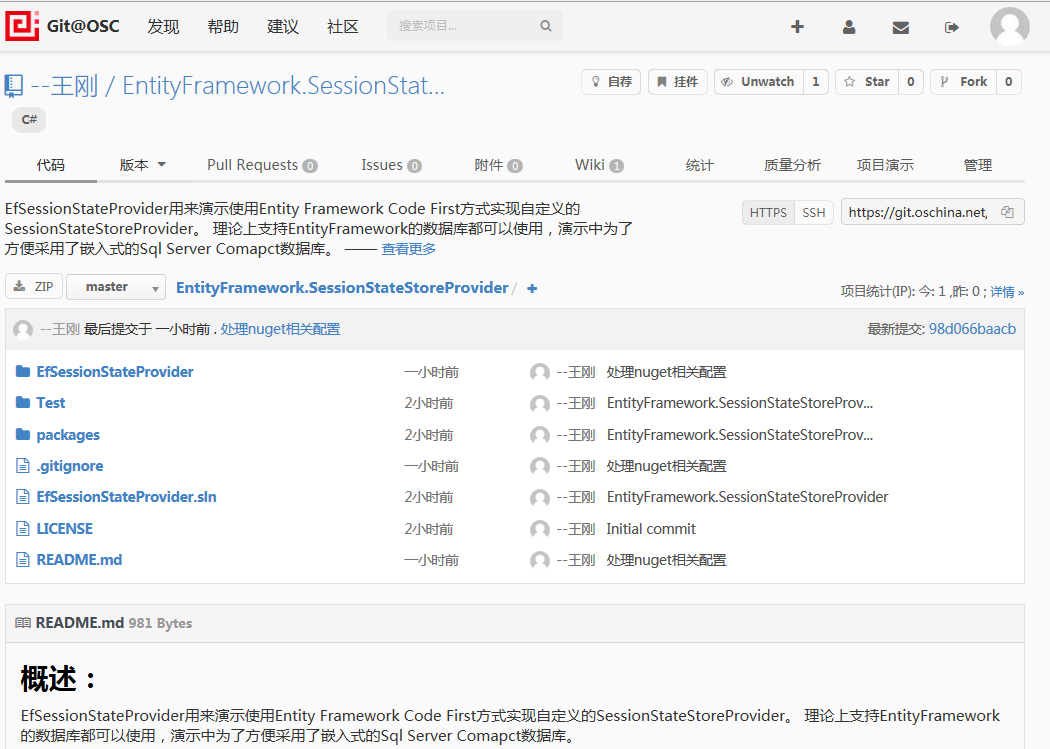Click the clone URL text field
The height and width of the screenshot is (749, 1050).
[918, 212]
